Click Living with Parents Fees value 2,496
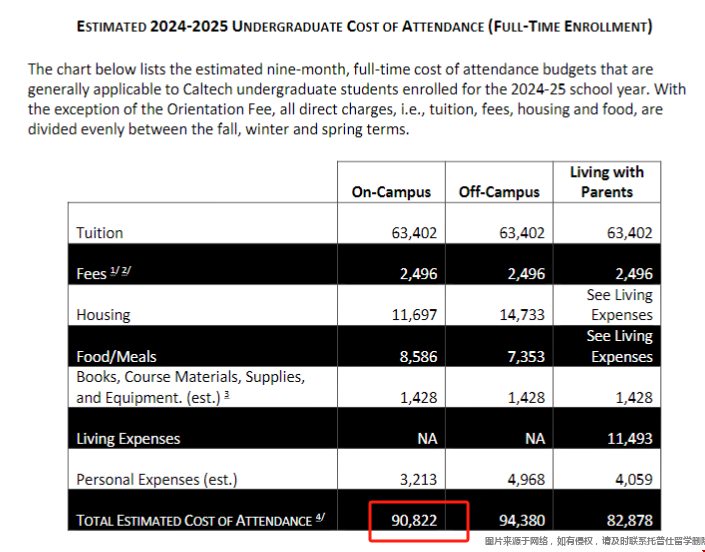Screen dimensions: 705x552 click(634, 274)
